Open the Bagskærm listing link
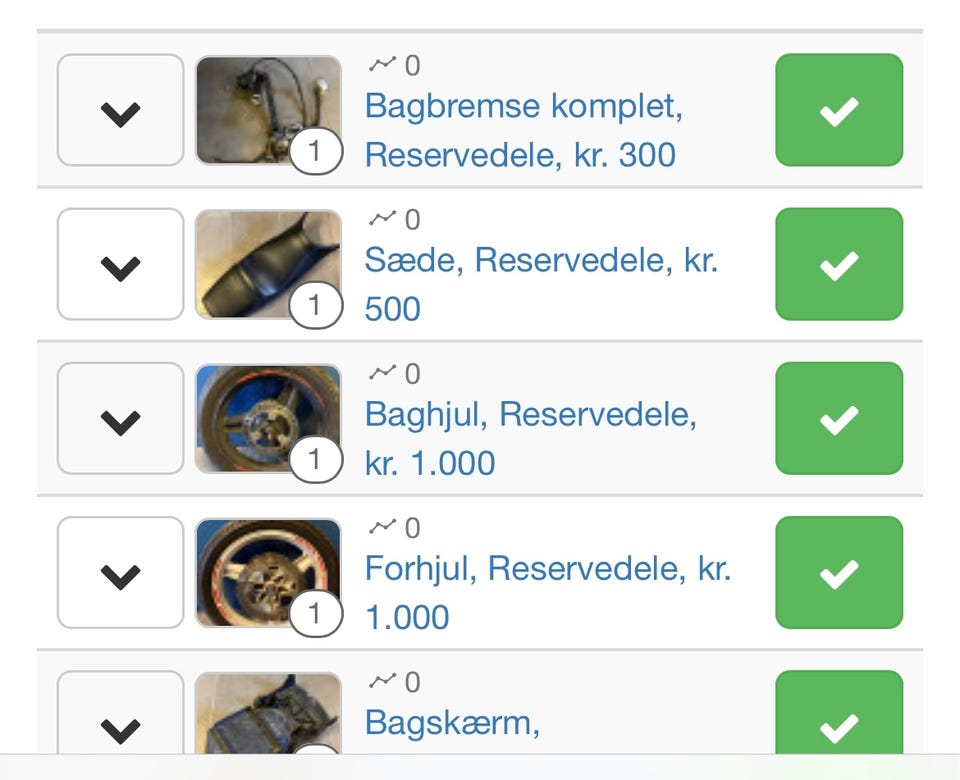 (452, 722)
